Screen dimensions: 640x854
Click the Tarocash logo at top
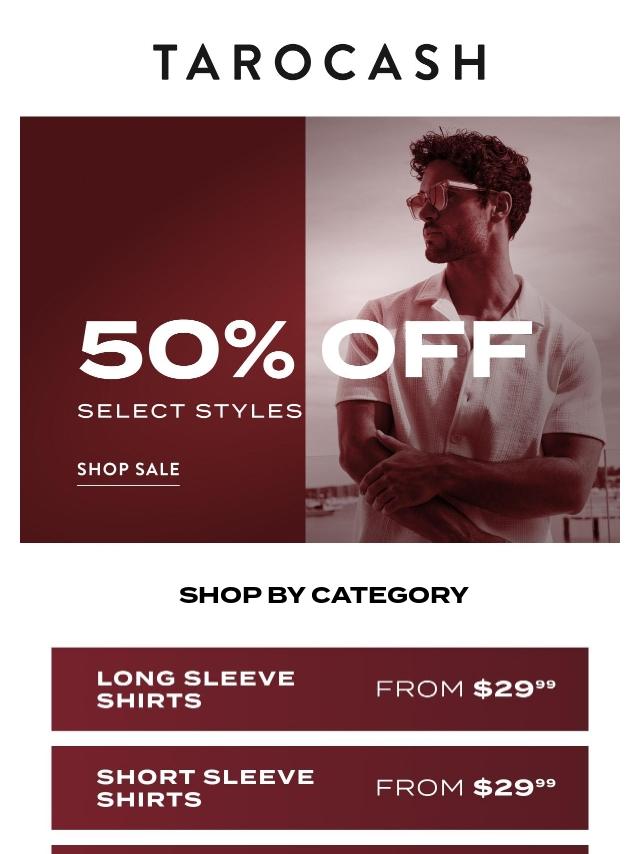(x=320, y=62)
